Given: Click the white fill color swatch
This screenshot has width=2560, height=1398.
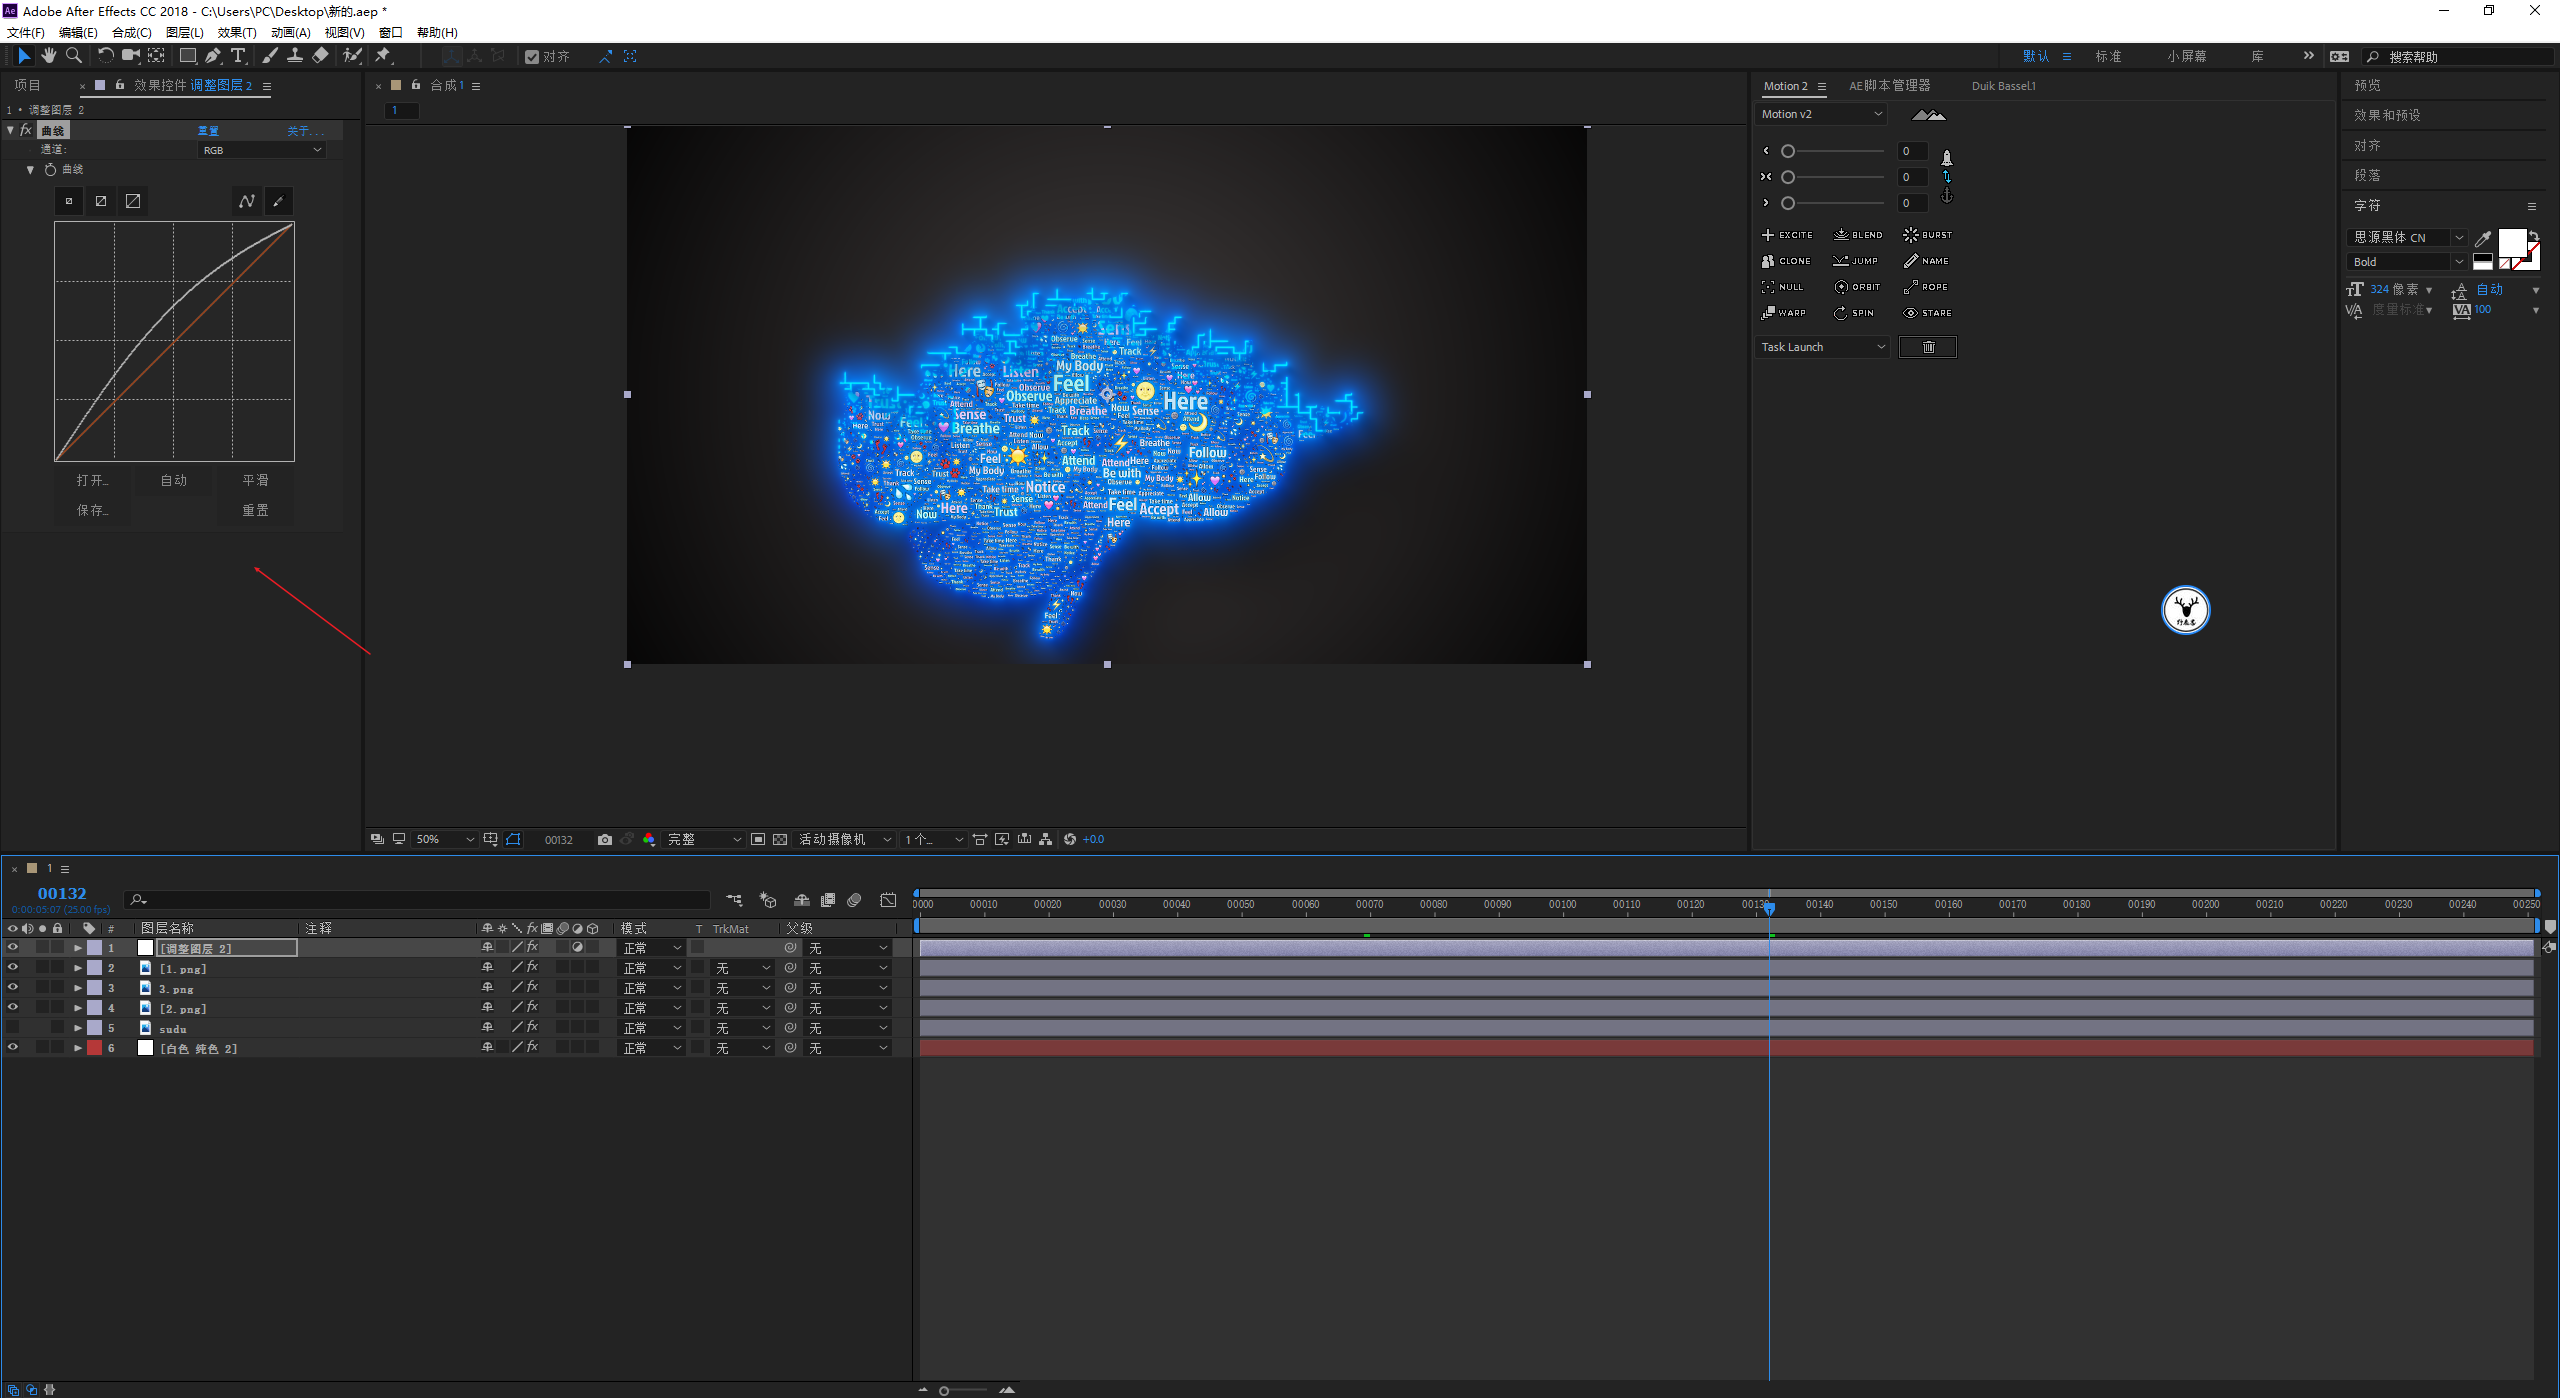Looking at the screenshot, I should 2511,242.
